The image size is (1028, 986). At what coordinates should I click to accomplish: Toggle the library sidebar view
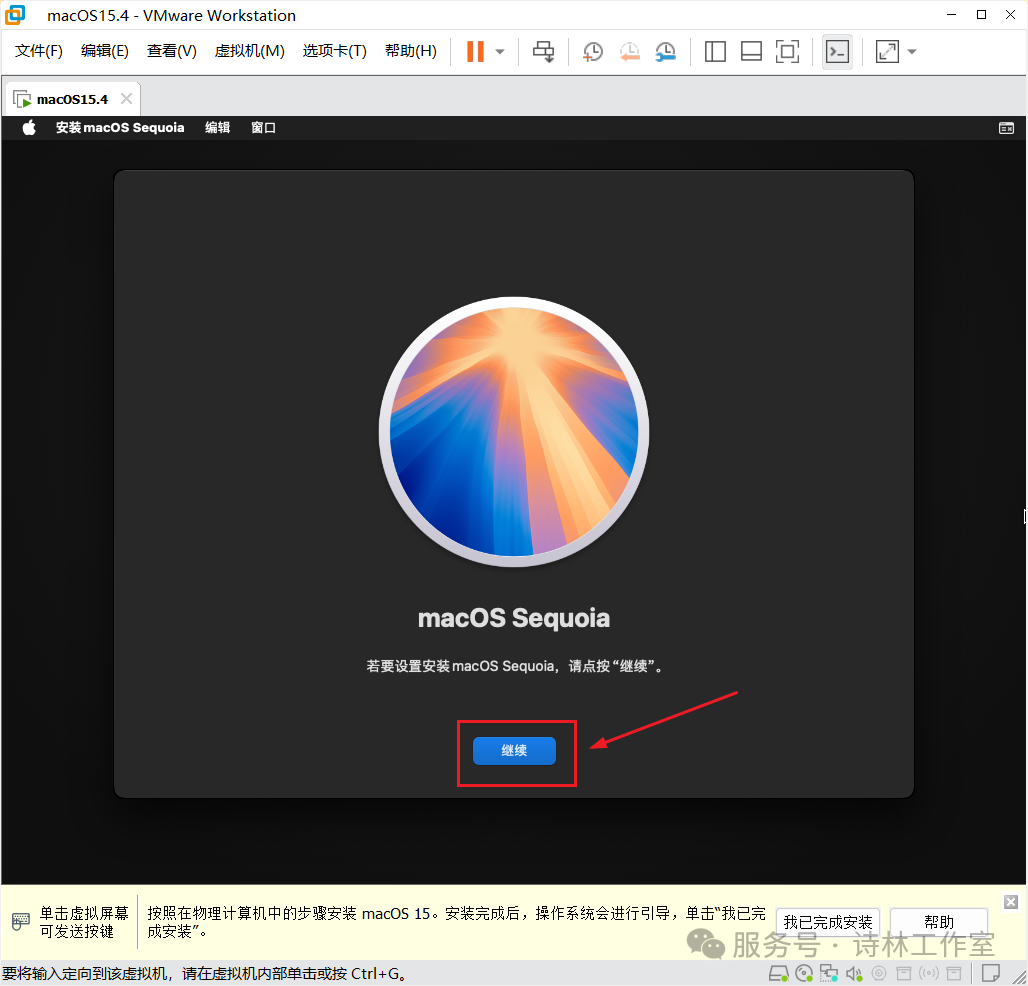(715, 51)
